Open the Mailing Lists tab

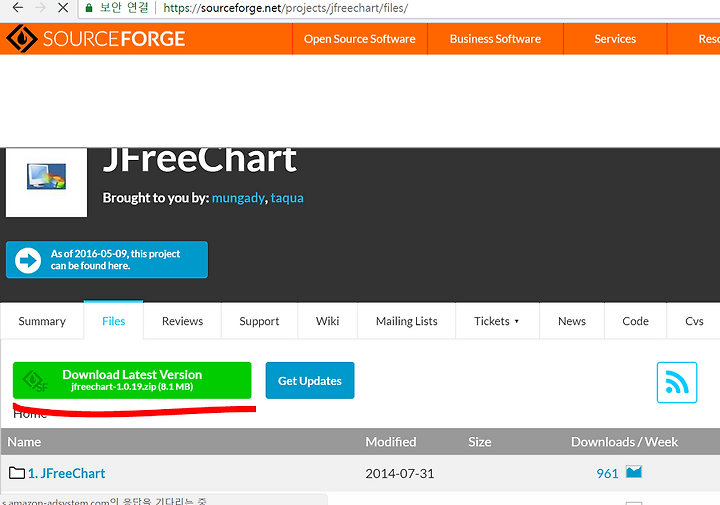(406, 321)
